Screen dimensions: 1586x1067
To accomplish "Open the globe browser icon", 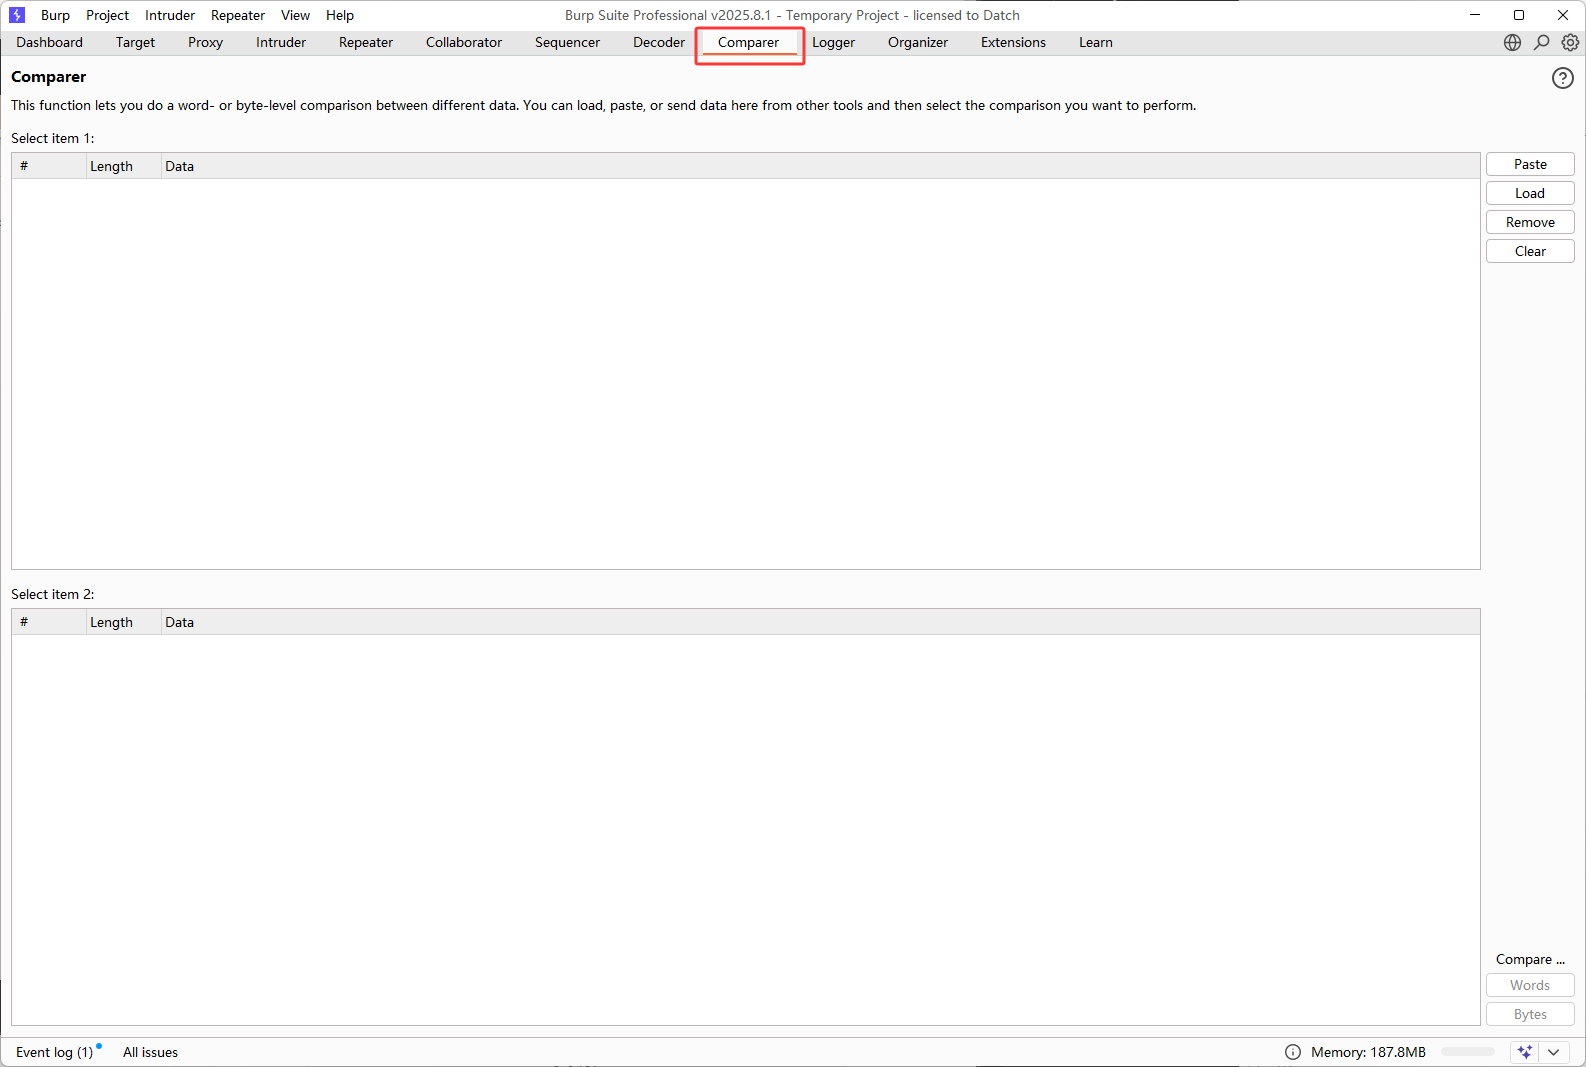I will pyautogui.click(x=1512, y=42).
